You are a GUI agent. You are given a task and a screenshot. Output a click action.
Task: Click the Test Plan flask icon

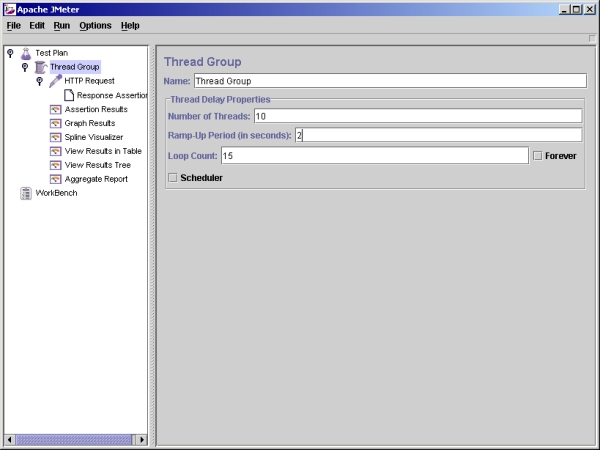click(x=26, y=53)
